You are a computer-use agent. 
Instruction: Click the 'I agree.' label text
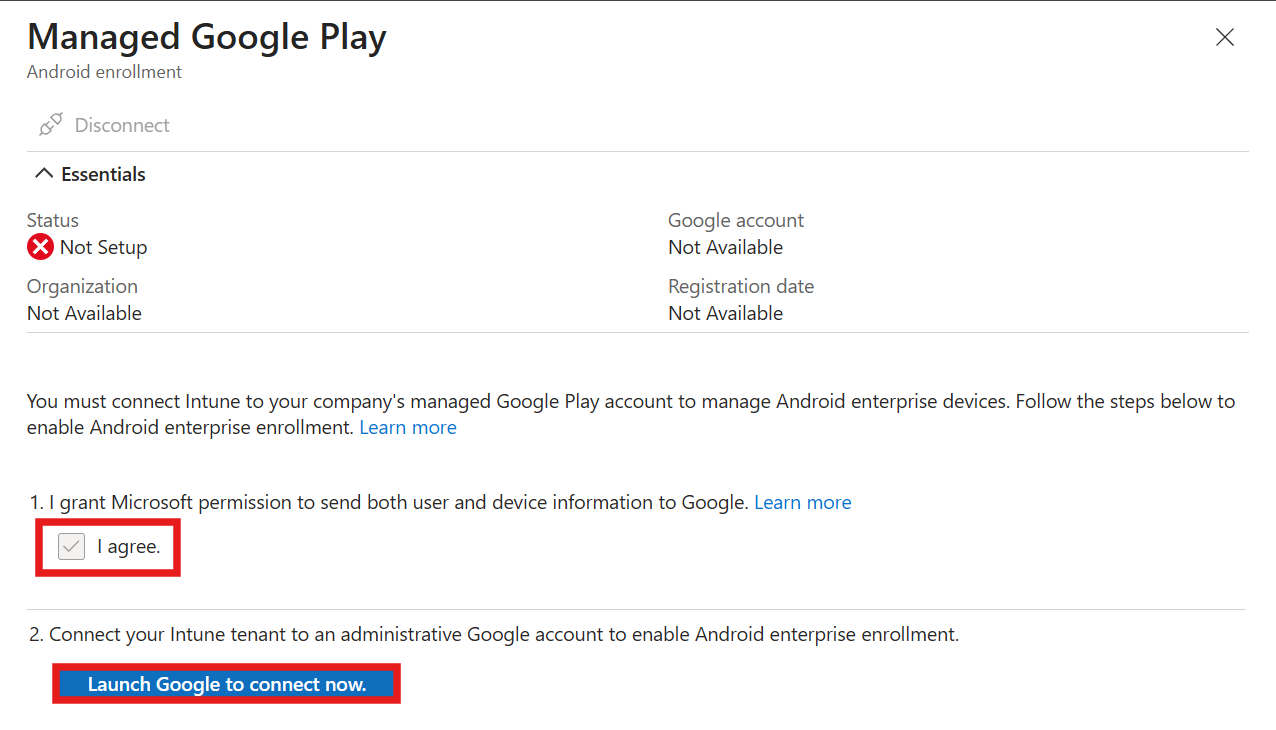click(129, 547)
